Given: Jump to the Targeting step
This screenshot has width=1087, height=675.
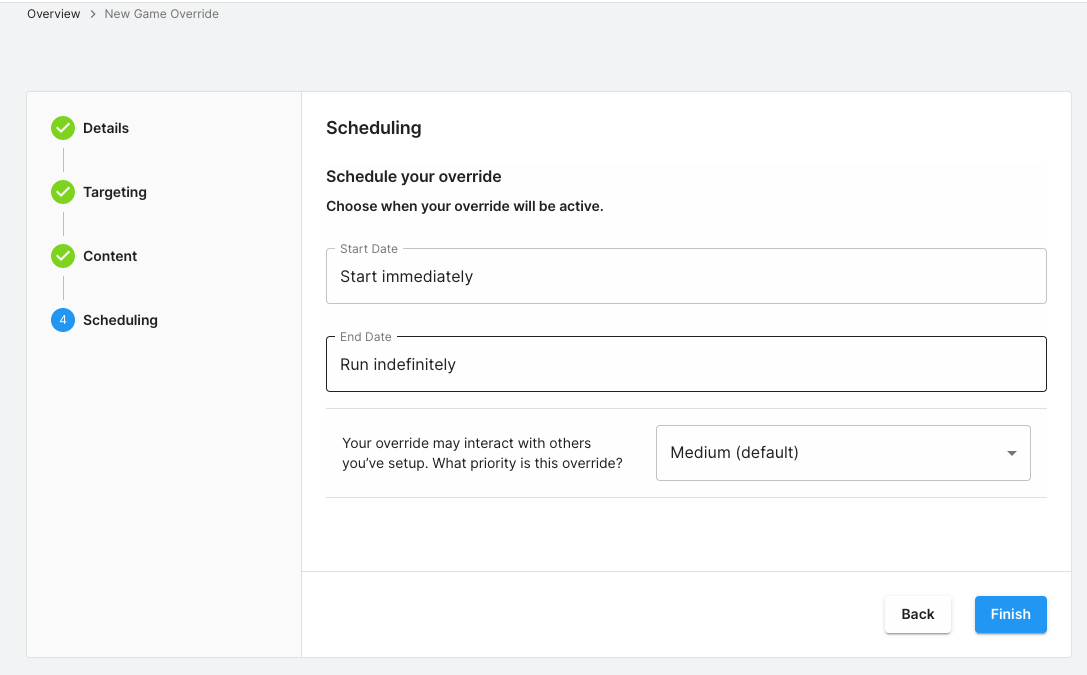Looking at the screenshot, I should (115, 192).
